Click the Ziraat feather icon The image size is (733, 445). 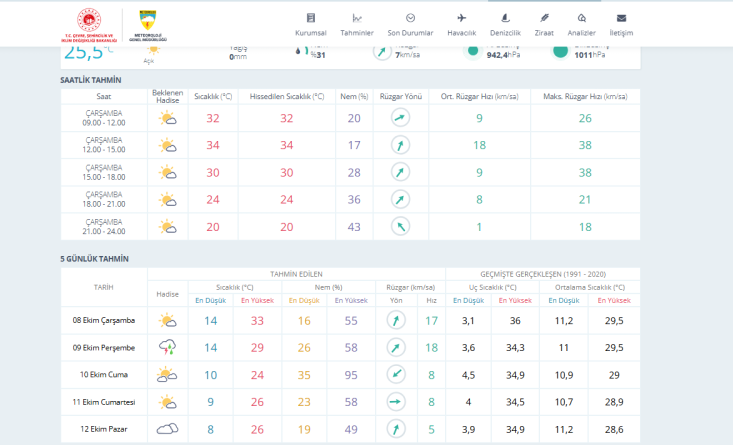click(x=544, y=24)
